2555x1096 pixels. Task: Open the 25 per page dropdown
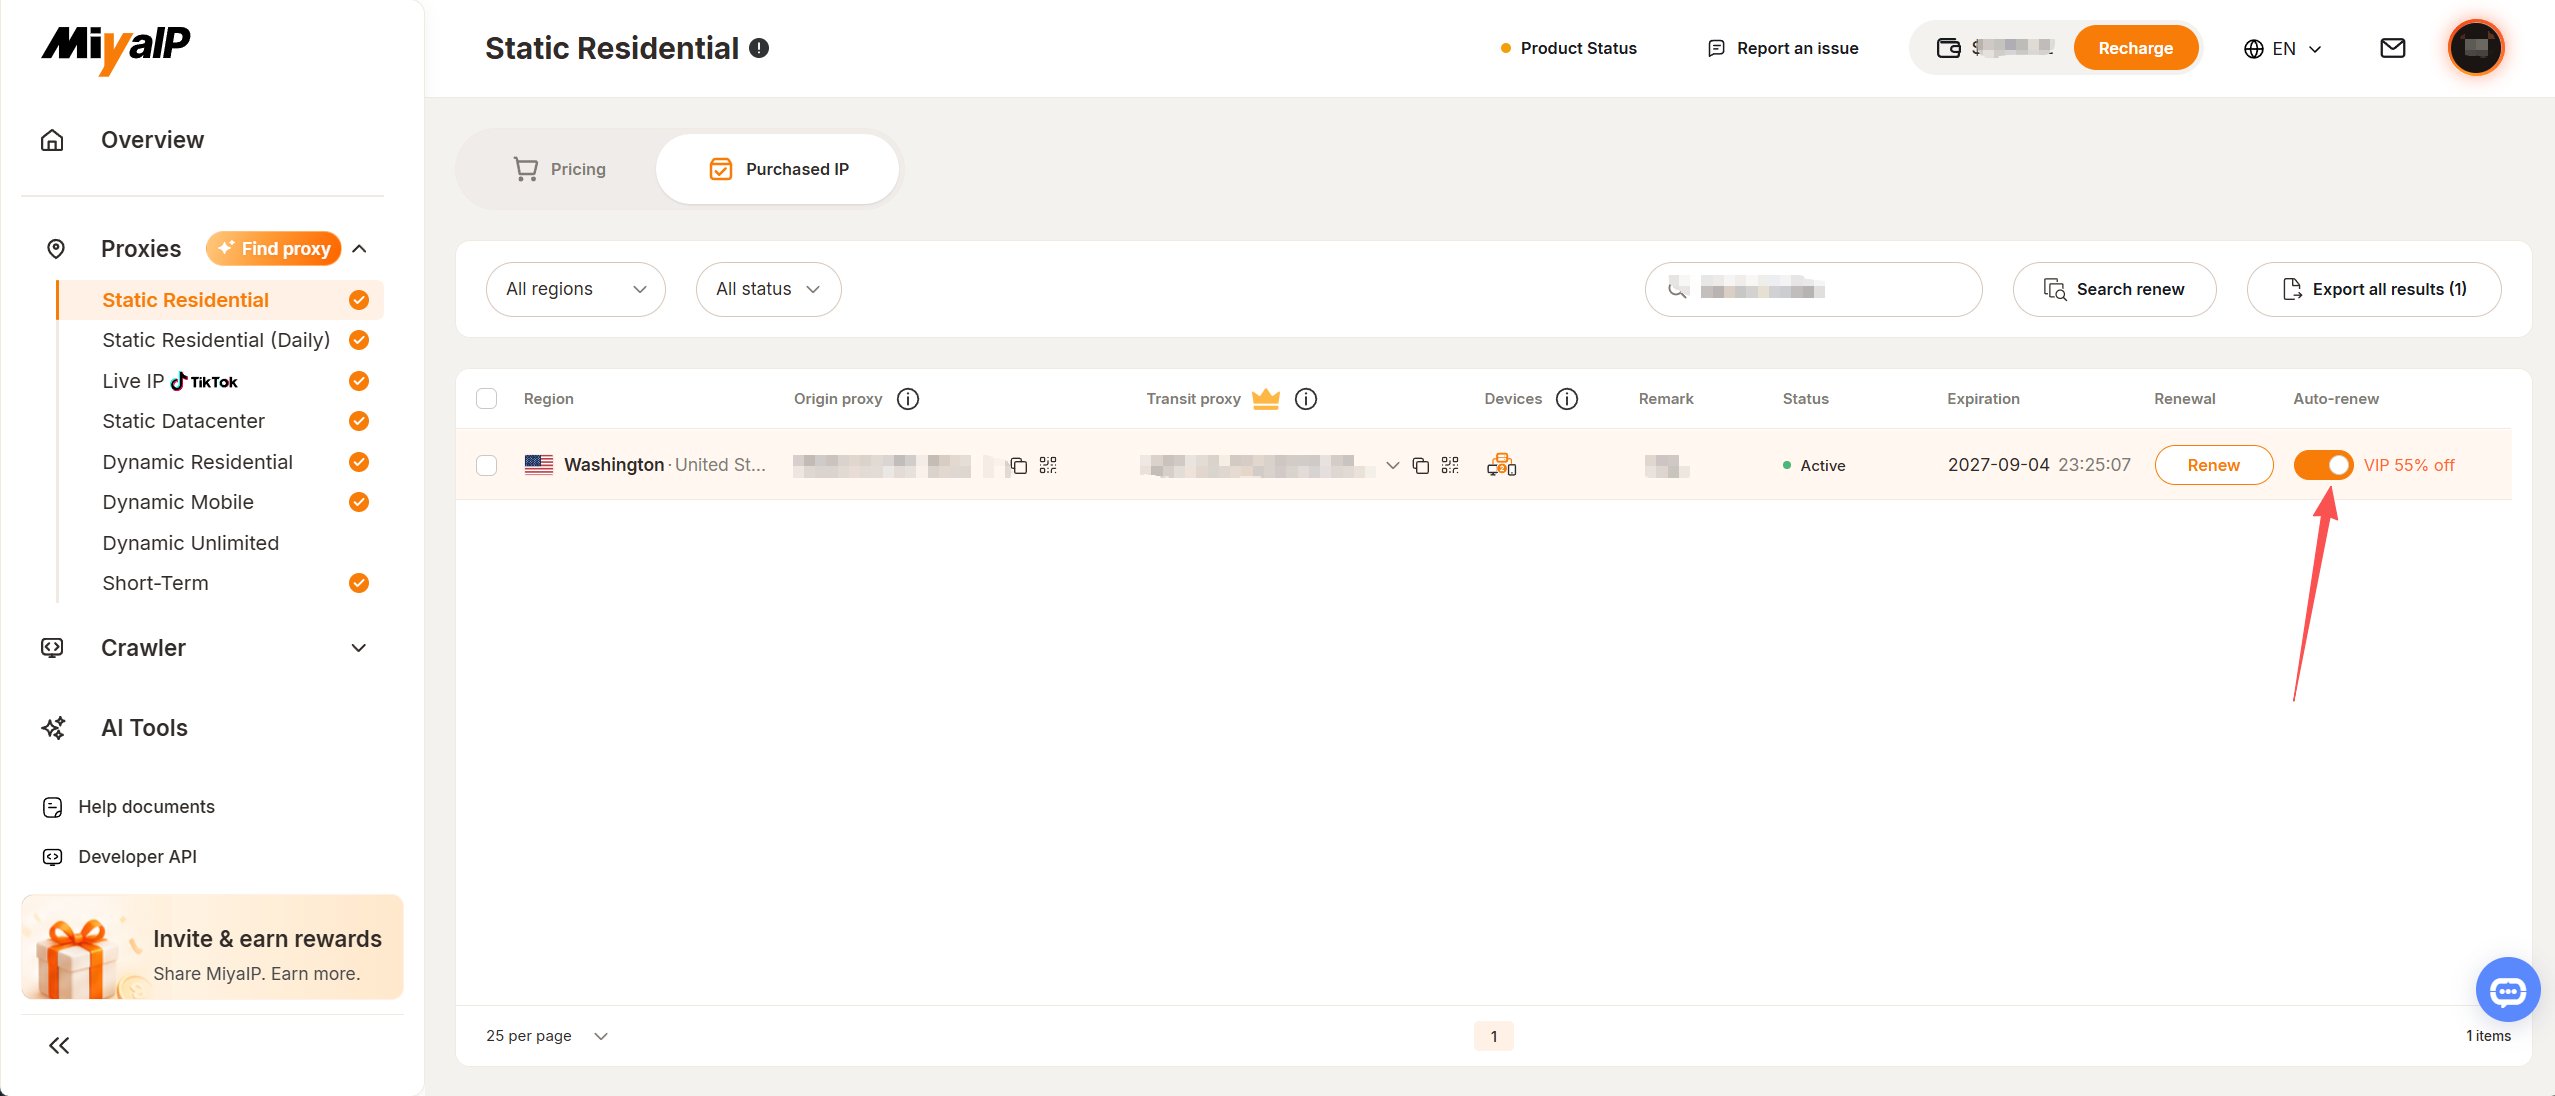[x=547, y=1036]
